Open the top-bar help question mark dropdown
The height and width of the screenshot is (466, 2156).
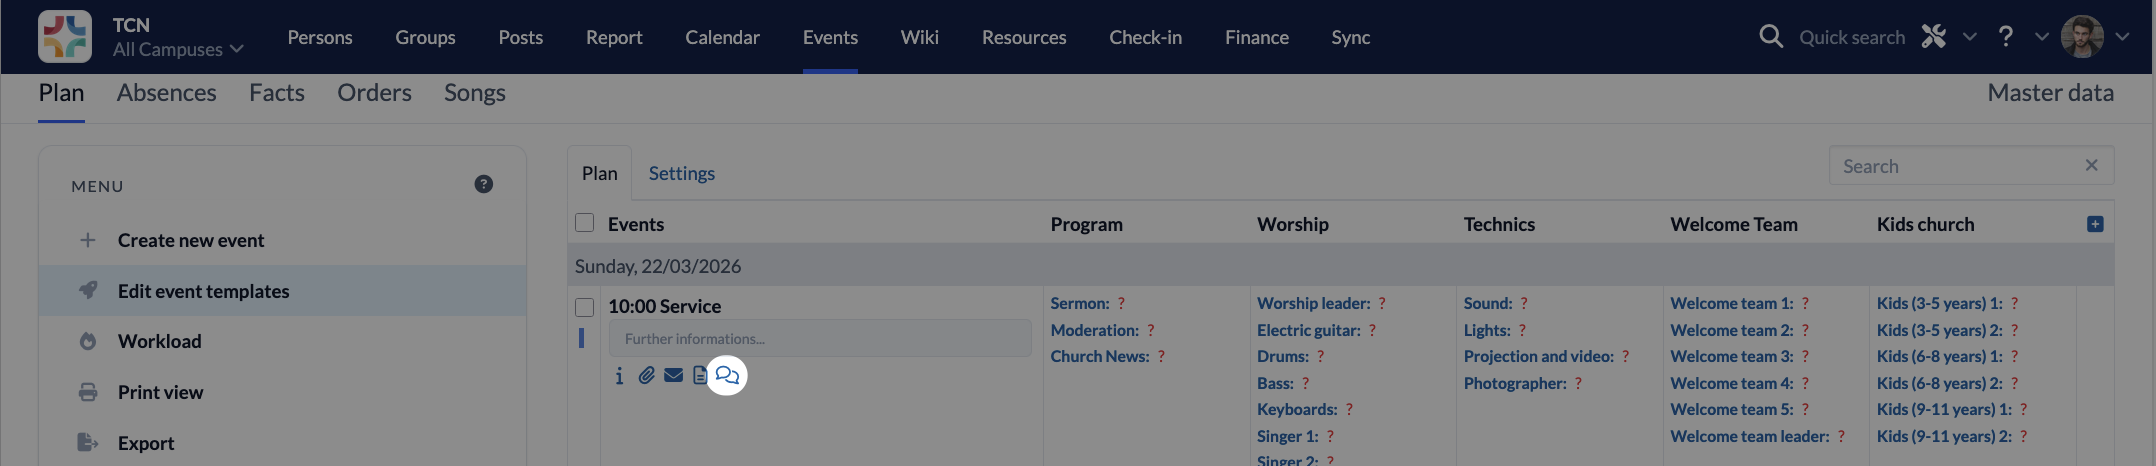pyautogui.click(x=2006, y=37)
